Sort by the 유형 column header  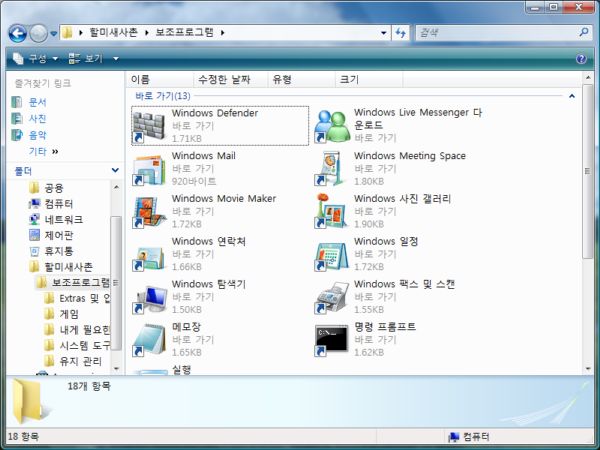click(302, 80)
